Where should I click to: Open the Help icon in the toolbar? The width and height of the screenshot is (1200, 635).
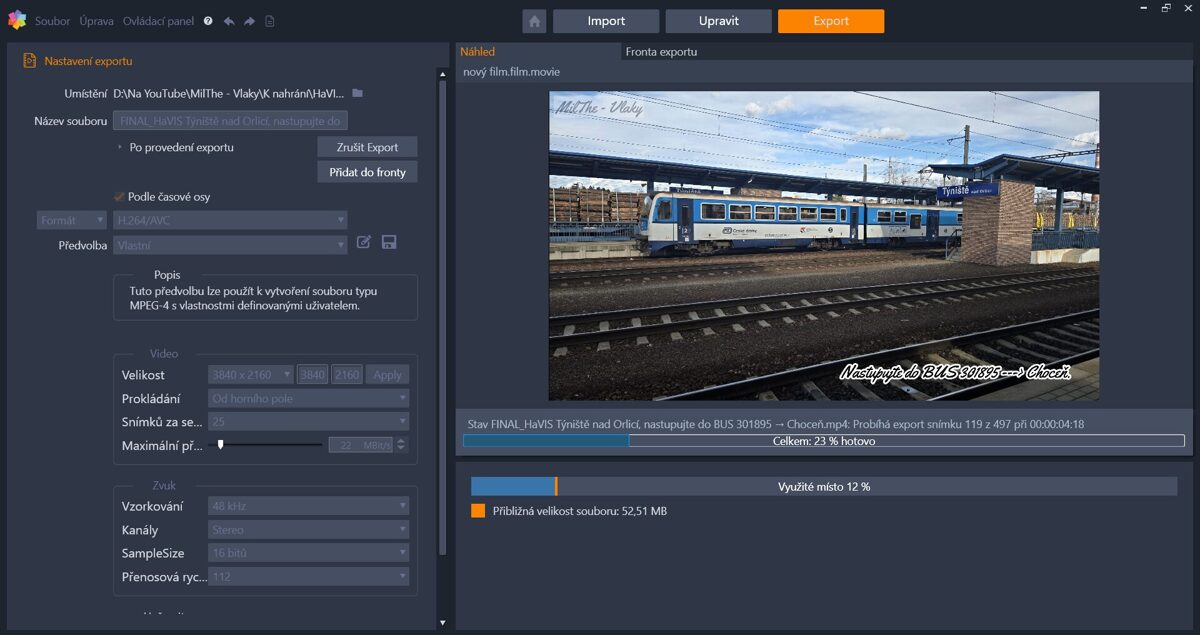(206, 20)
